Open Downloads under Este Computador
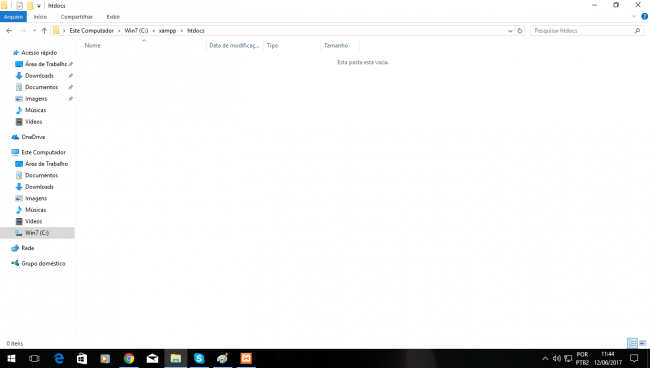The height and width of the screenshot is (368, 650). (x=39, y=187)
